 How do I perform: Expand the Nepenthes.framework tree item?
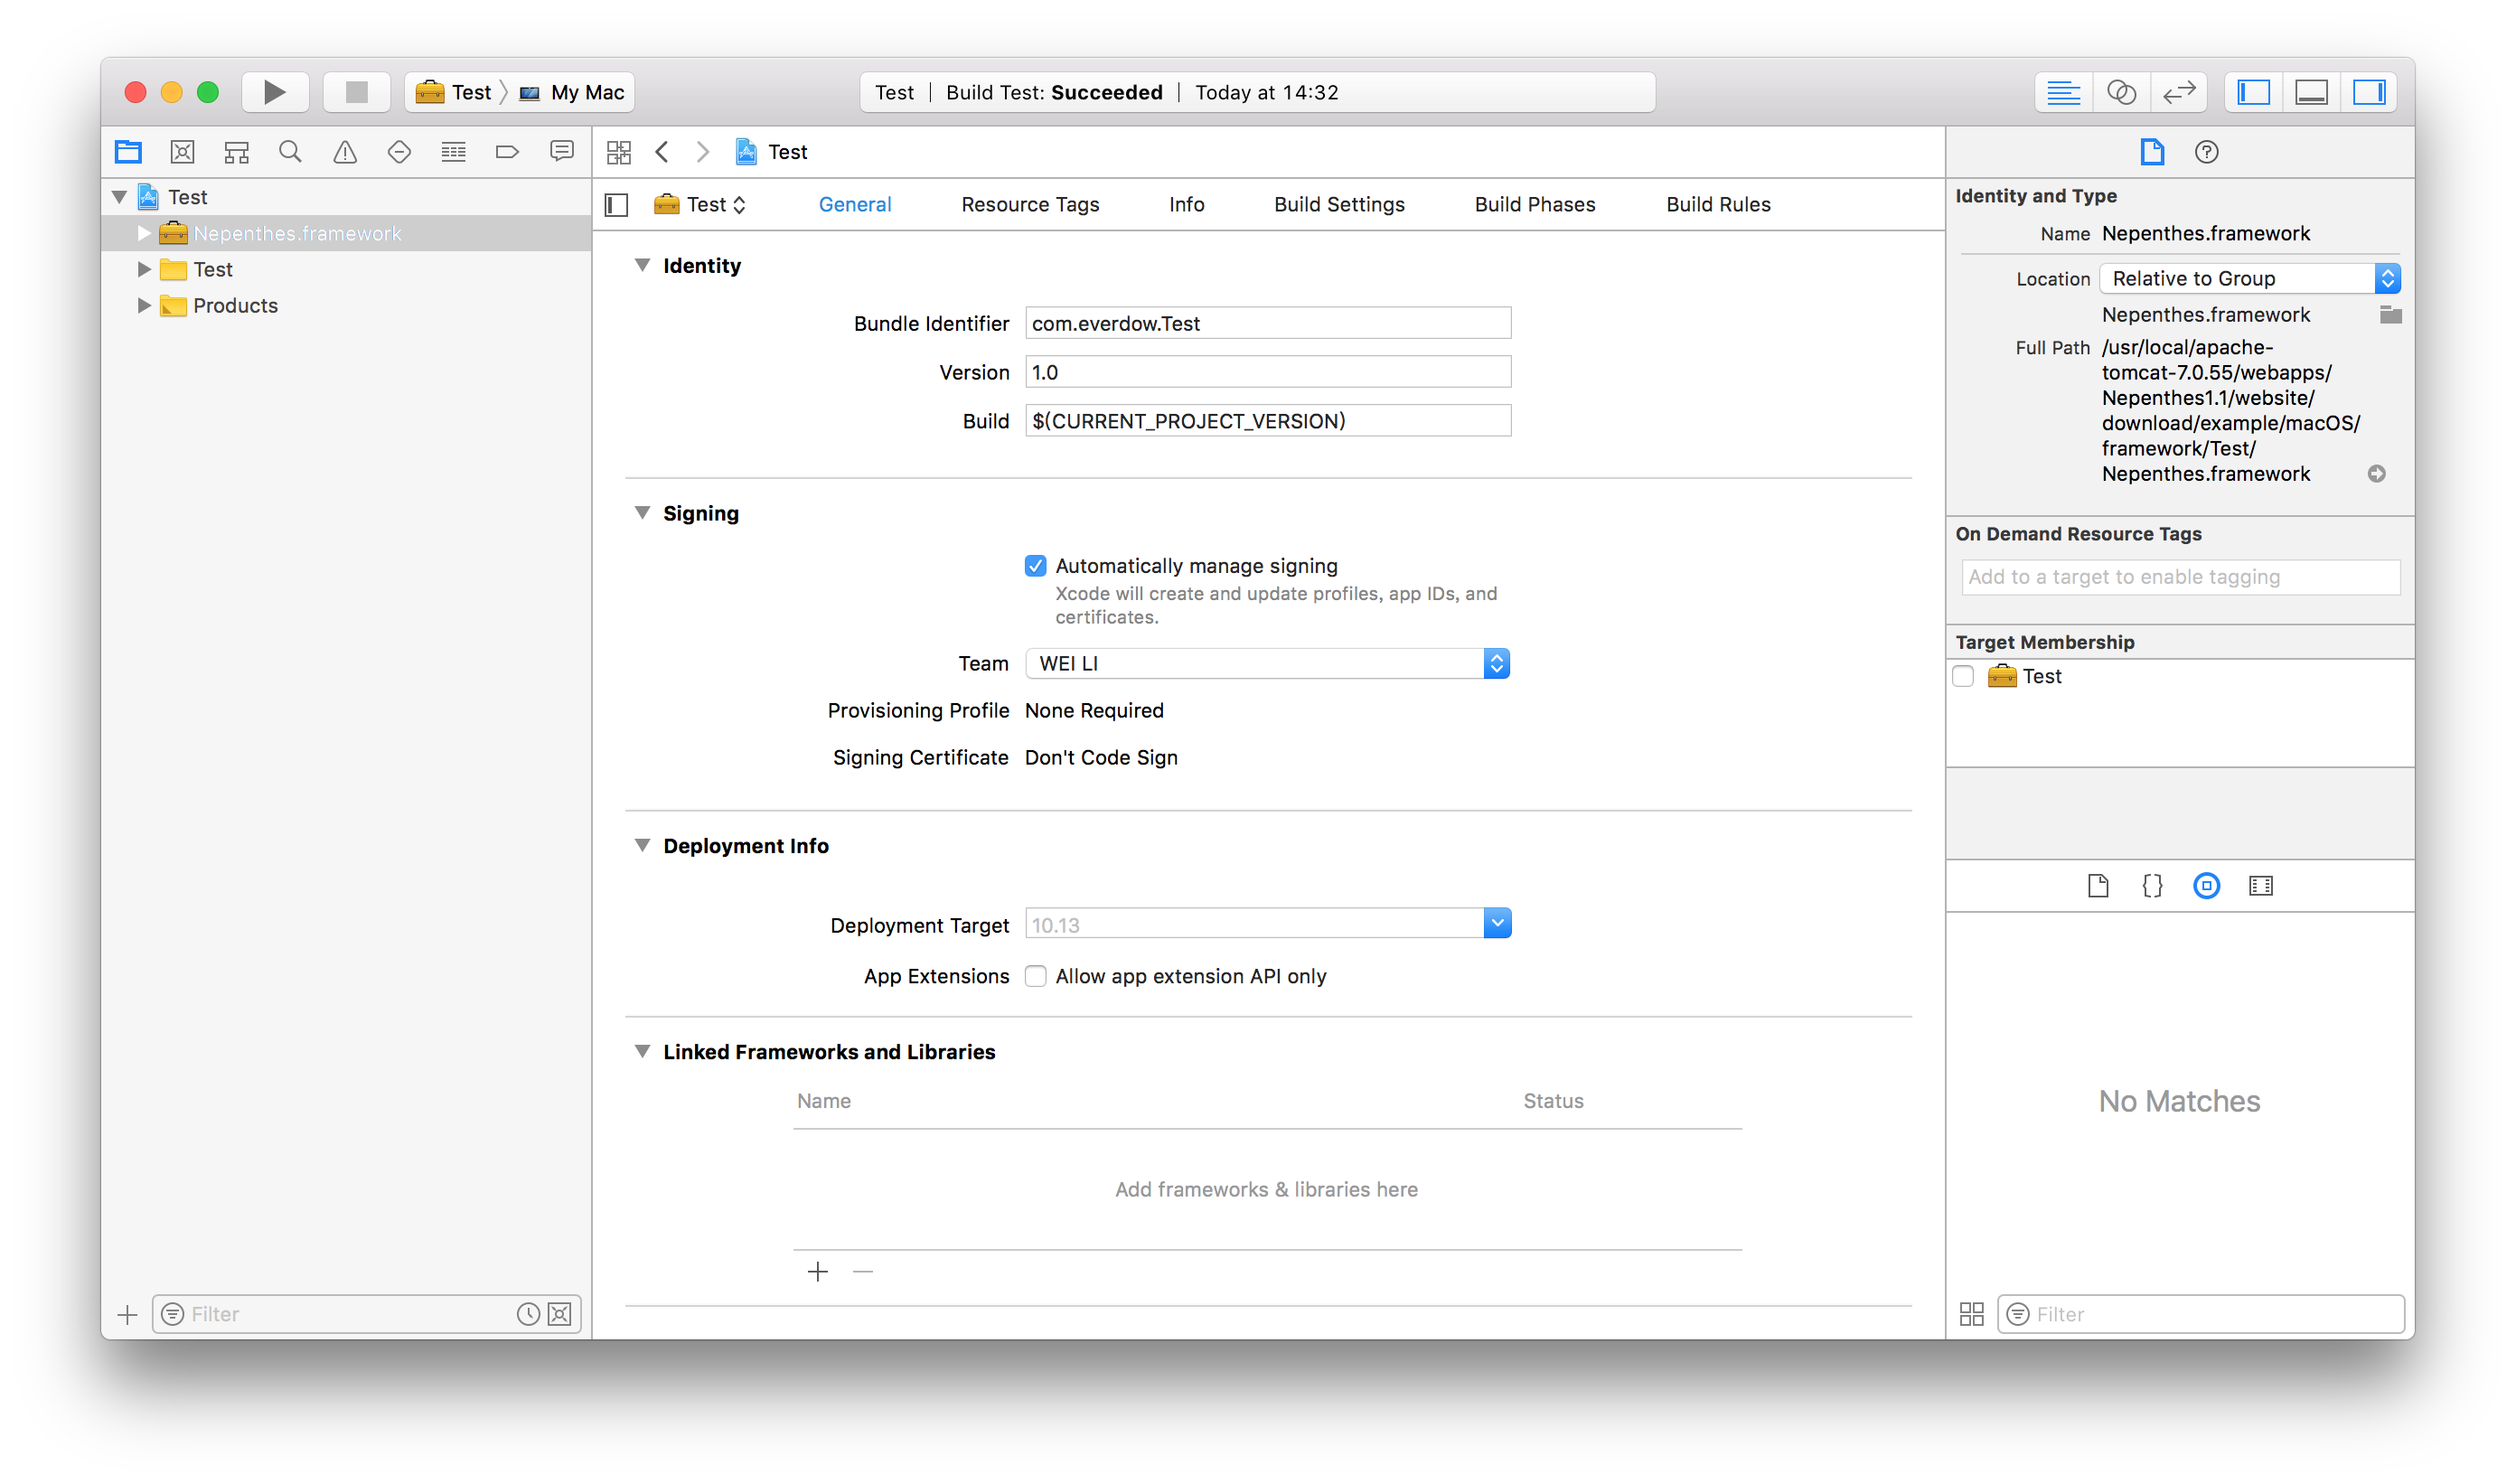tap(144, 233)
